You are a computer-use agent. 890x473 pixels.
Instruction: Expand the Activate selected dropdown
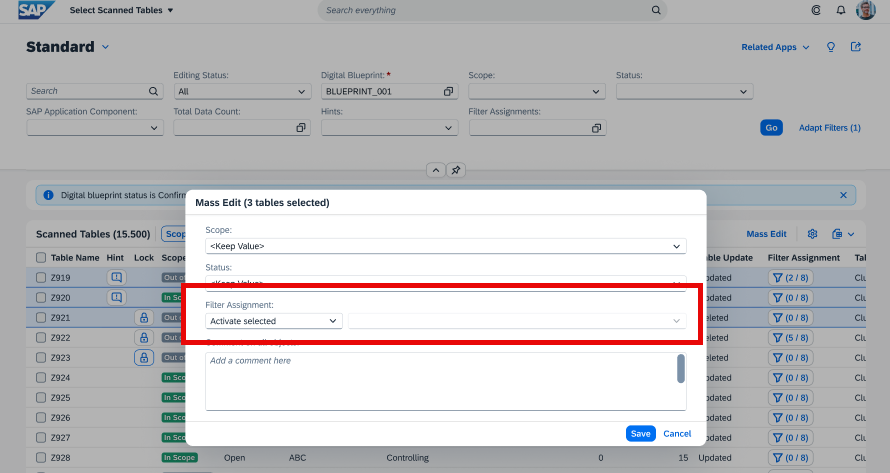point(274,321)
